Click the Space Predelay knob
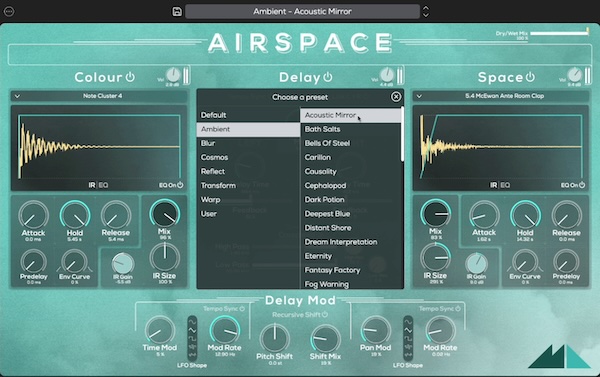 (566, 262)
